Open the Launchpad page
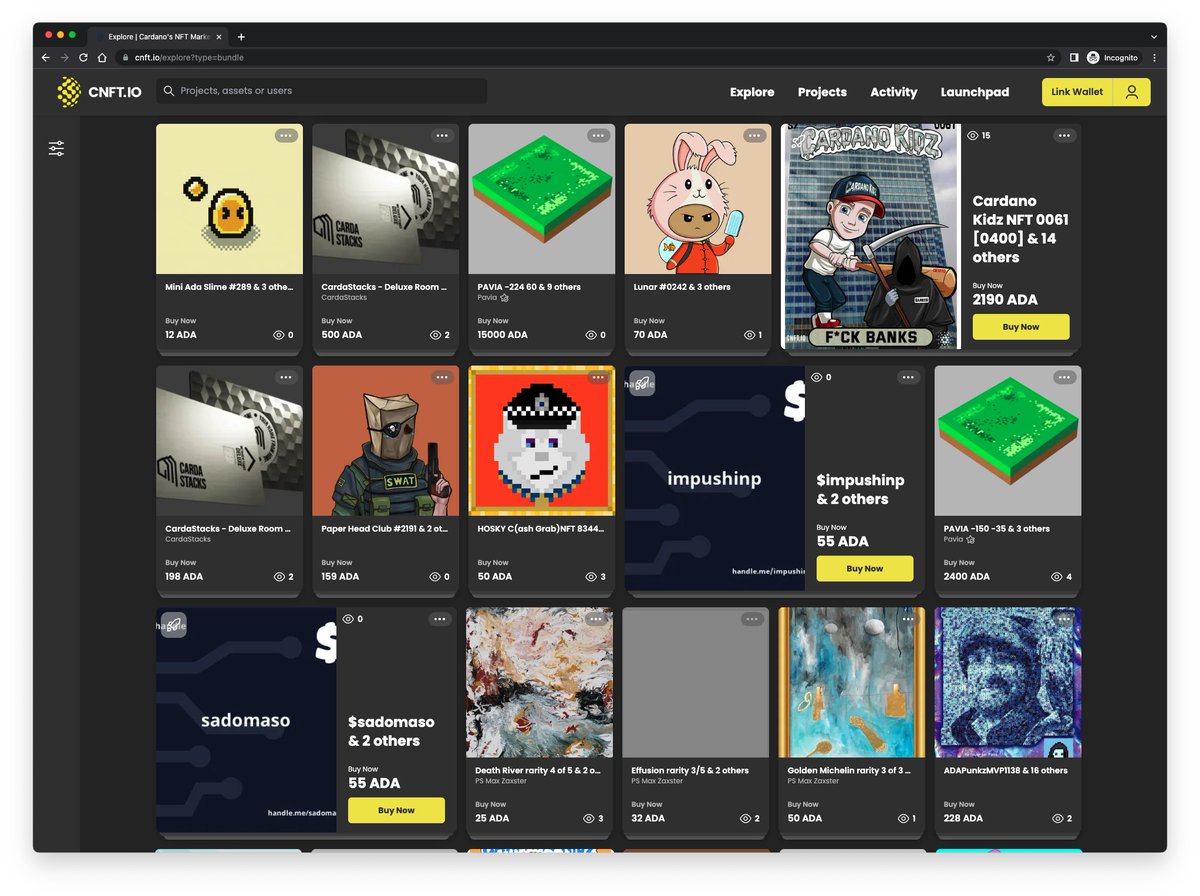 (975, 92)
